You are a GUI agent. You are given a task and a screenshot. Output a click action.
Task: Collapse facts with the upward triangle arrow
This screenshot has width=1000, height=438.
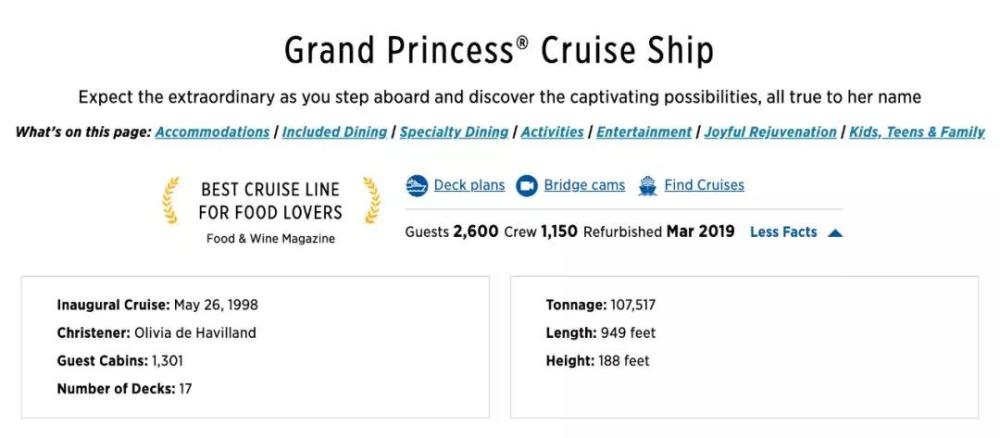[x=835, y=232]
